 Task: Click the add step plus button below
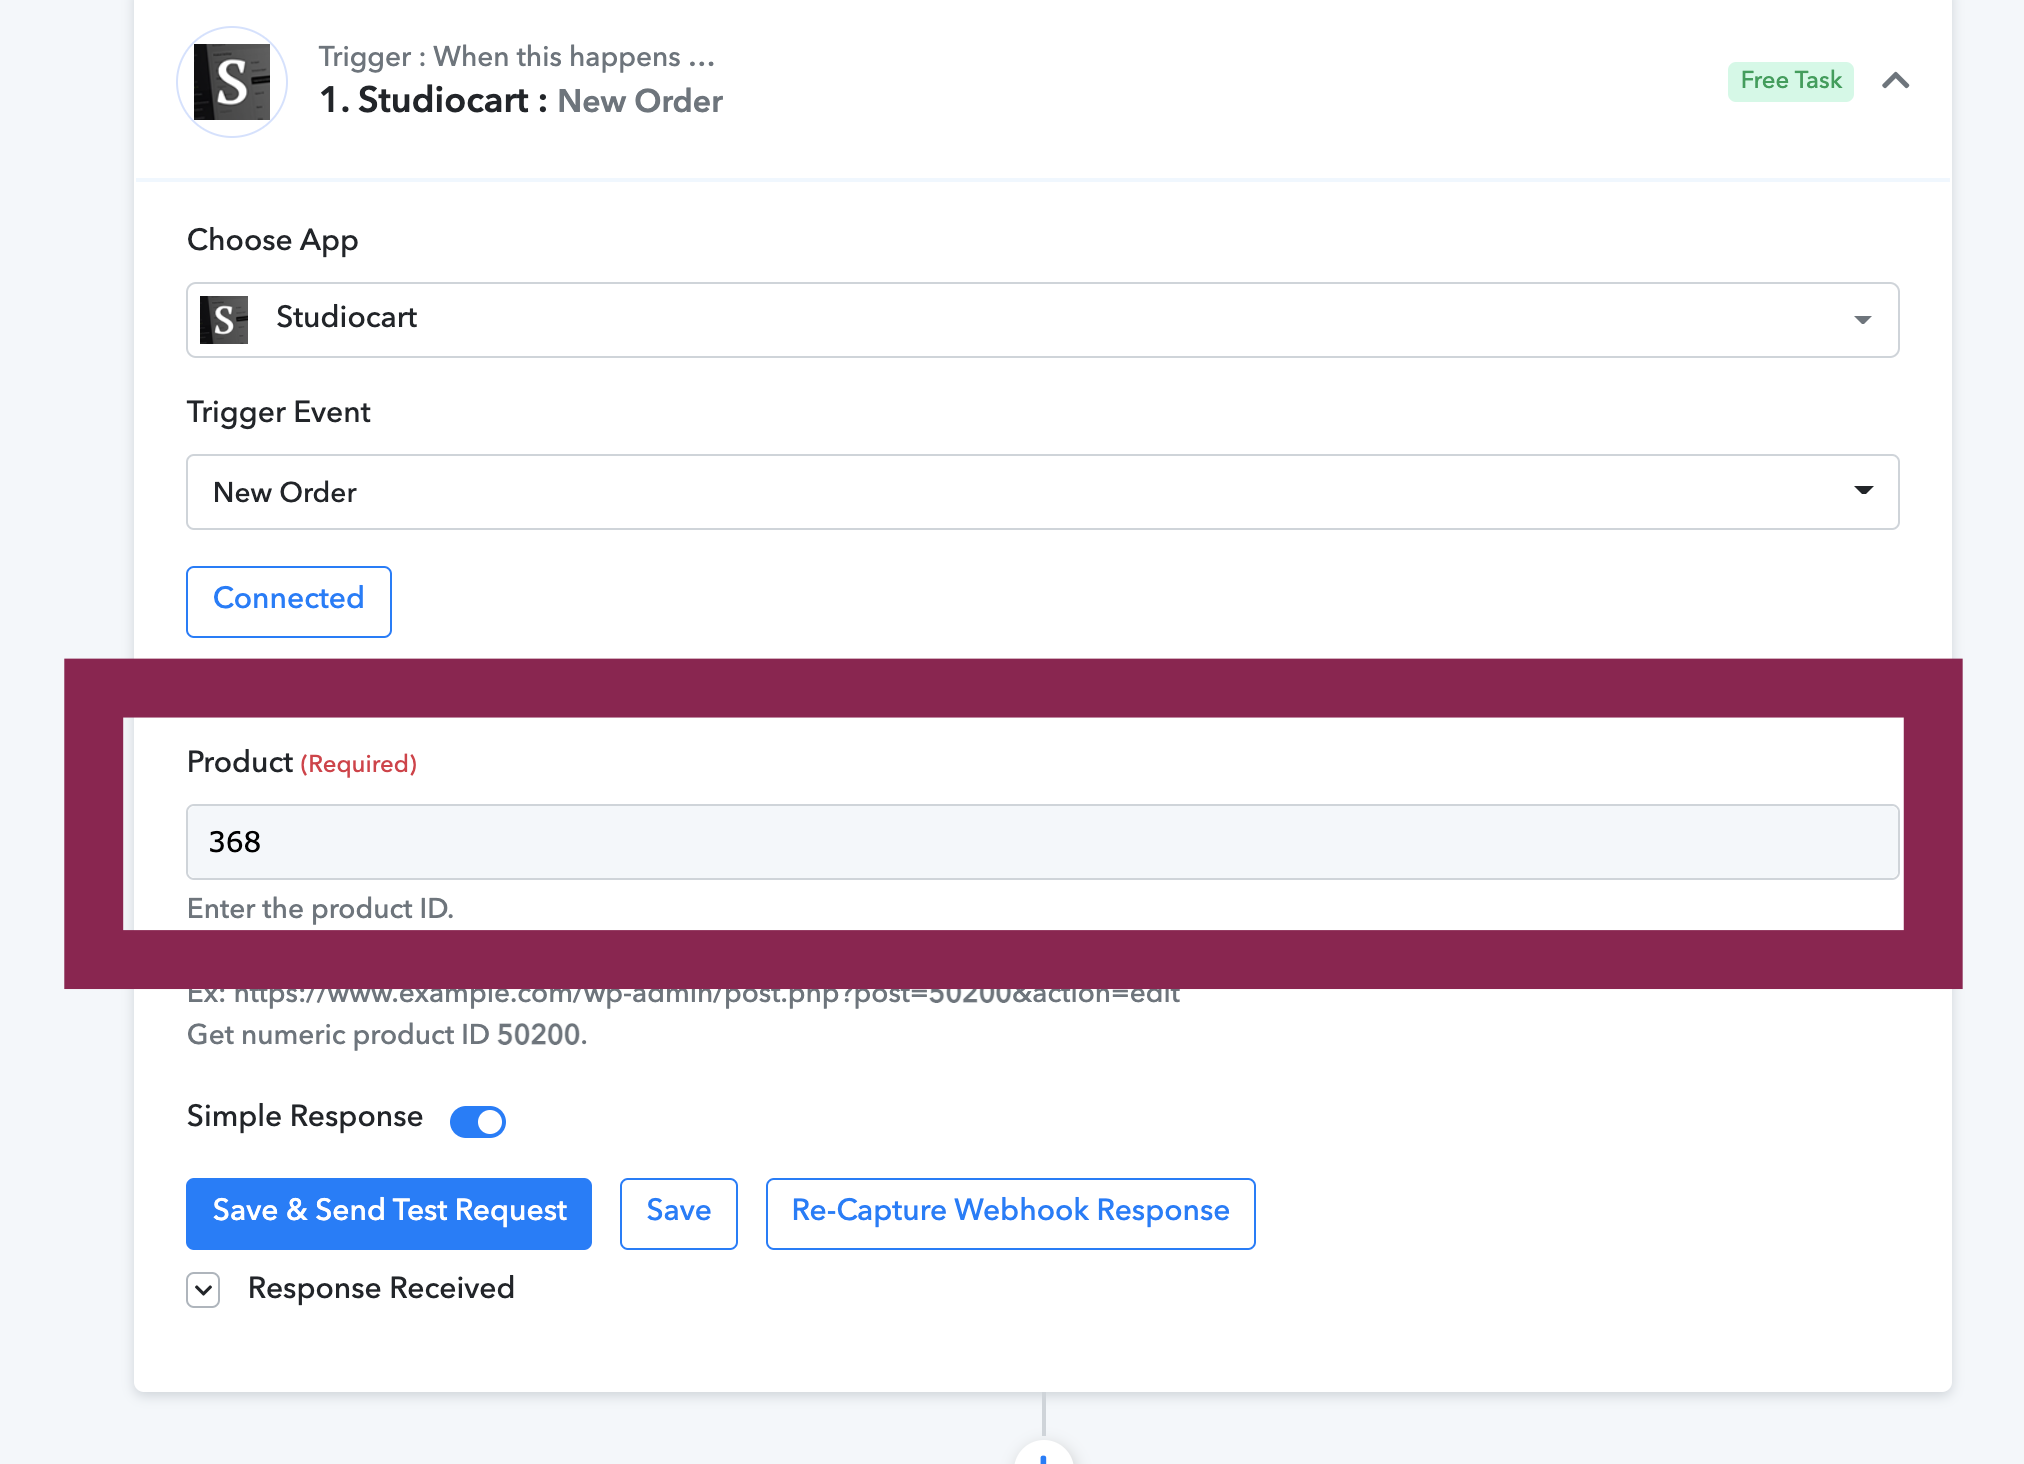(1043, 1455)
